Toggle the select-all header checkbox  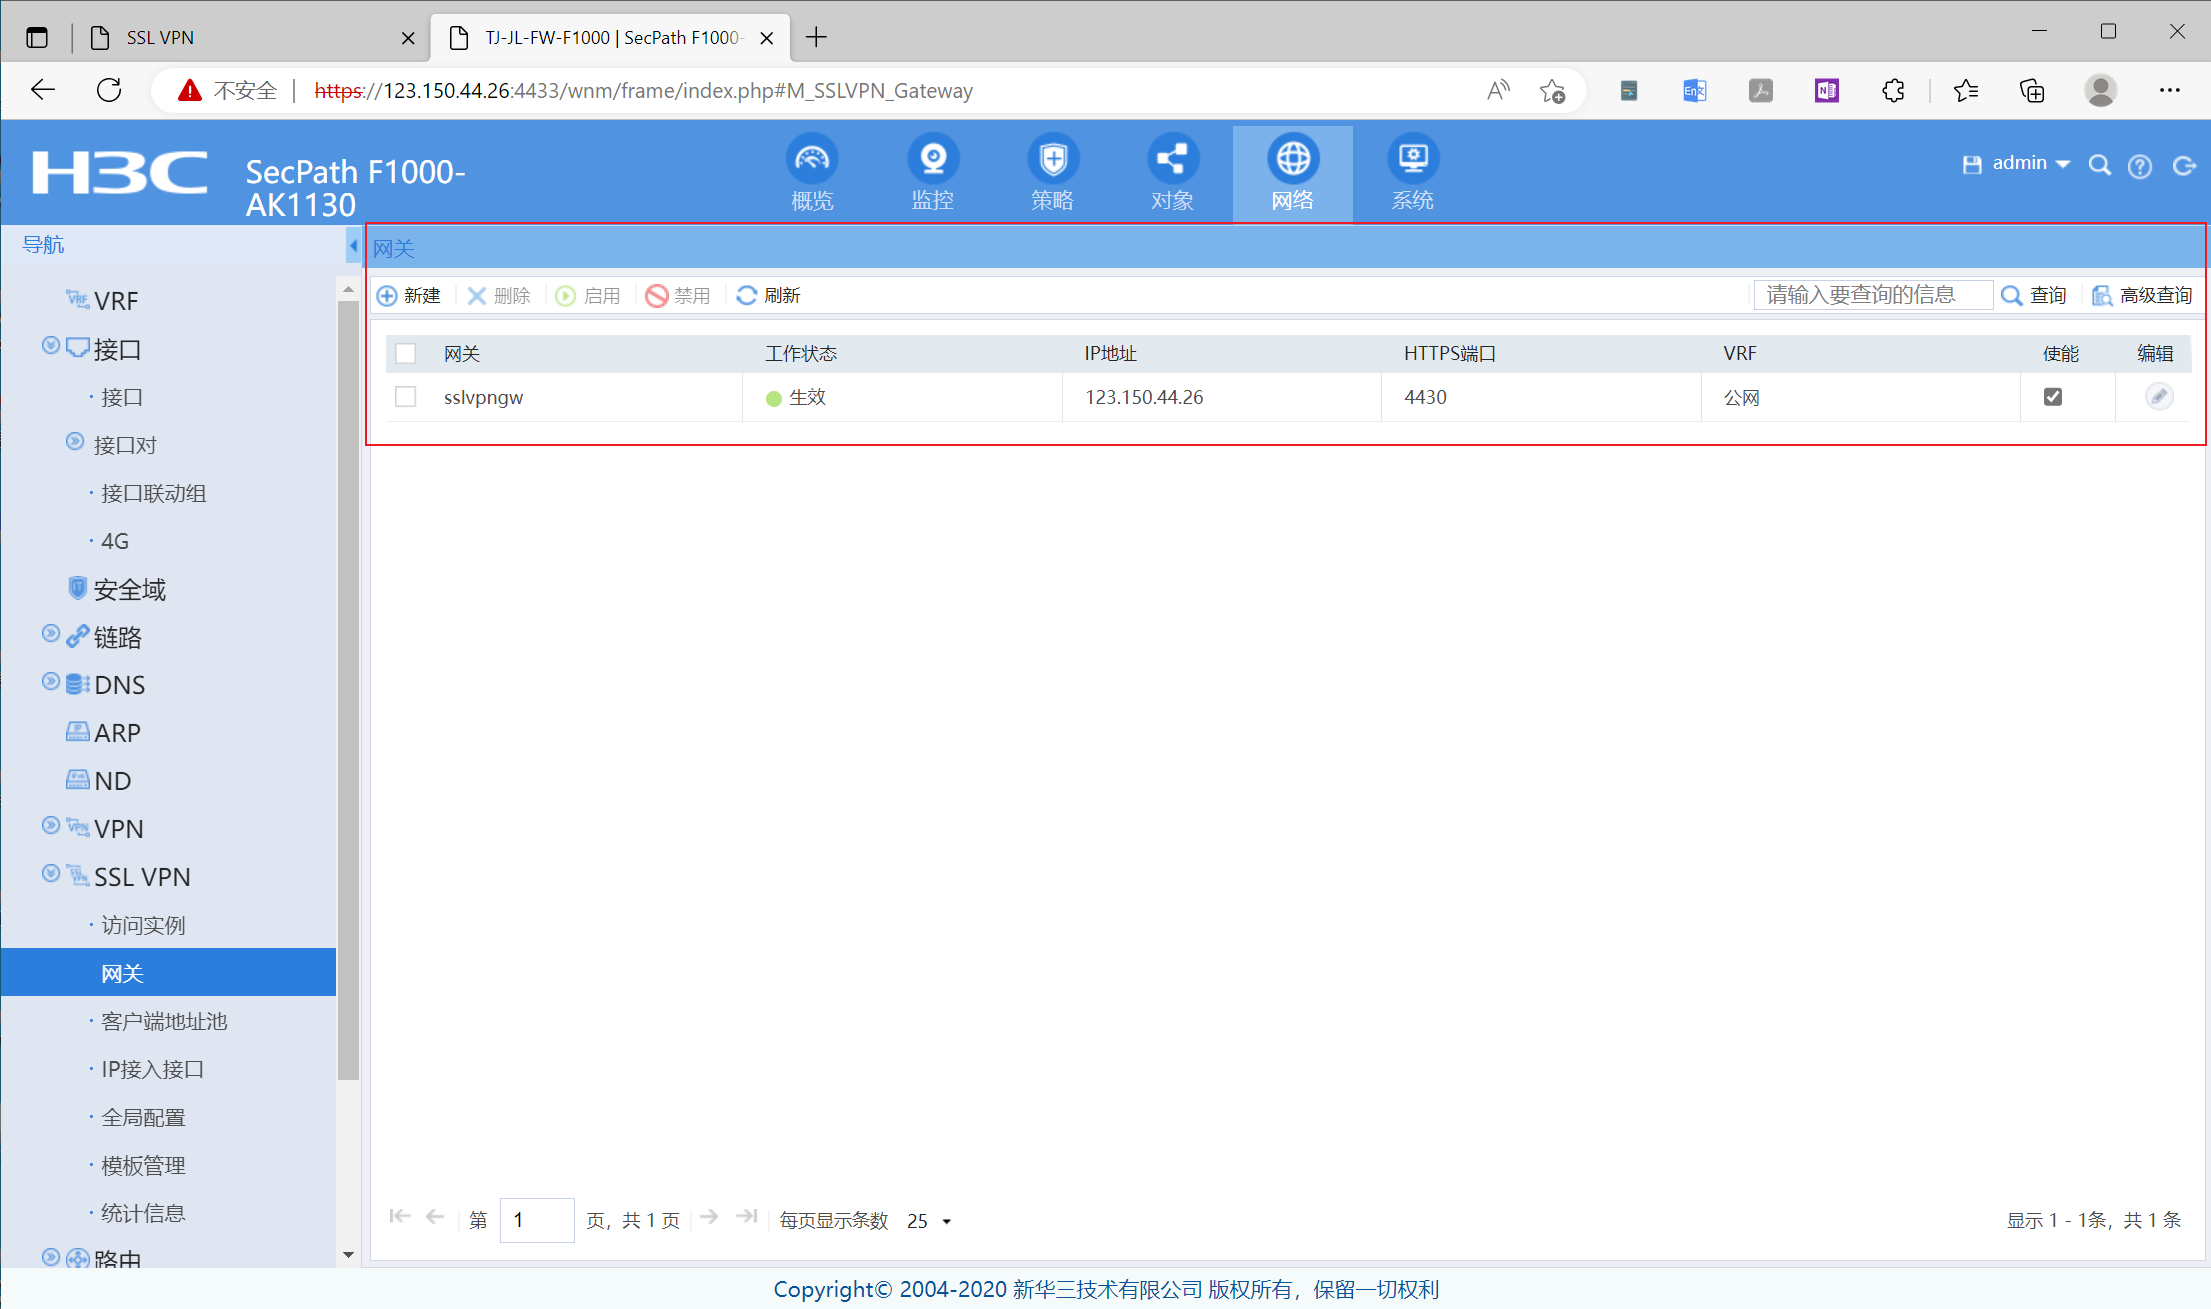pyautogui.click(x=405, y=353)
